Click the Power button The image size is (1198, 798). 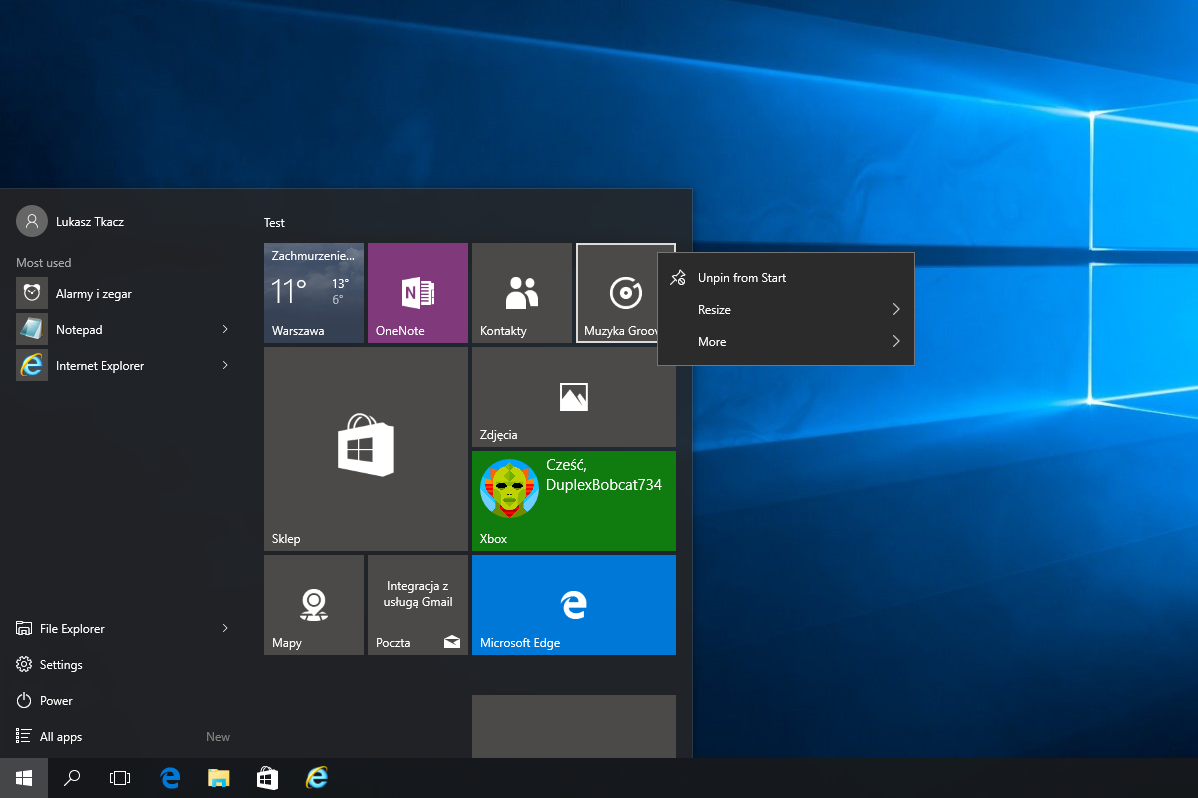(x=56, y=701)
